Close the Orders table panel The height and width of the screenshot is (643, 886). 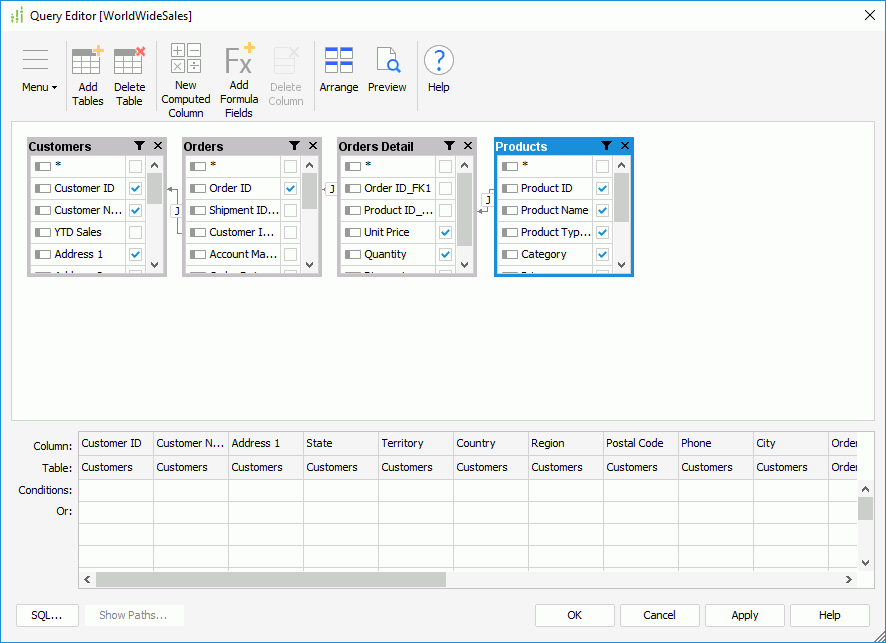(312, 145)
